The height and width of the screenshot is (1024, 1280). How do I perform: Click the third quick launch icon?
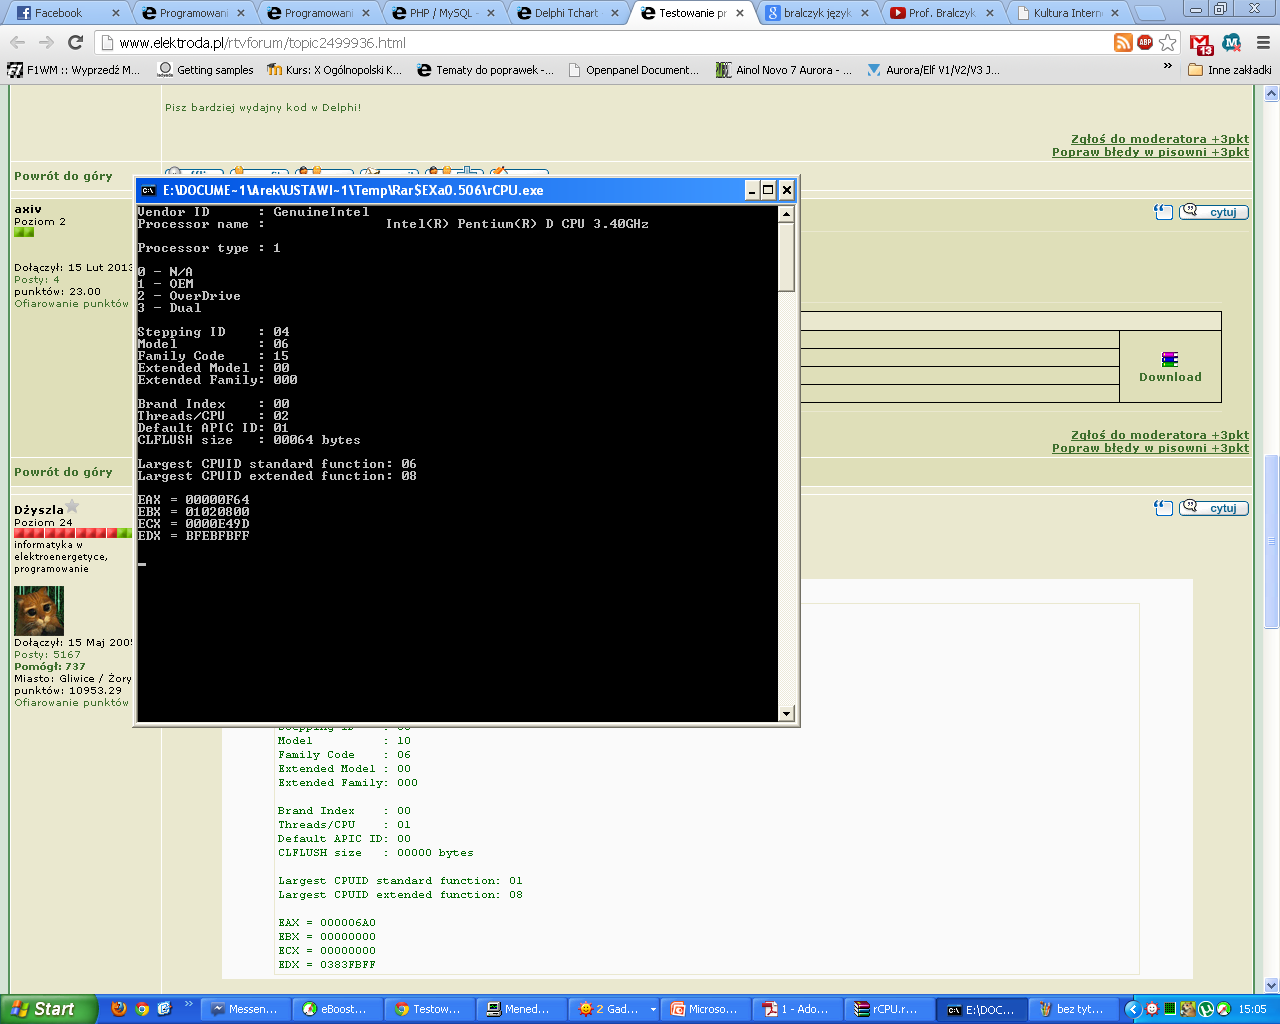pyautogui.click(x=165, y=1009)
